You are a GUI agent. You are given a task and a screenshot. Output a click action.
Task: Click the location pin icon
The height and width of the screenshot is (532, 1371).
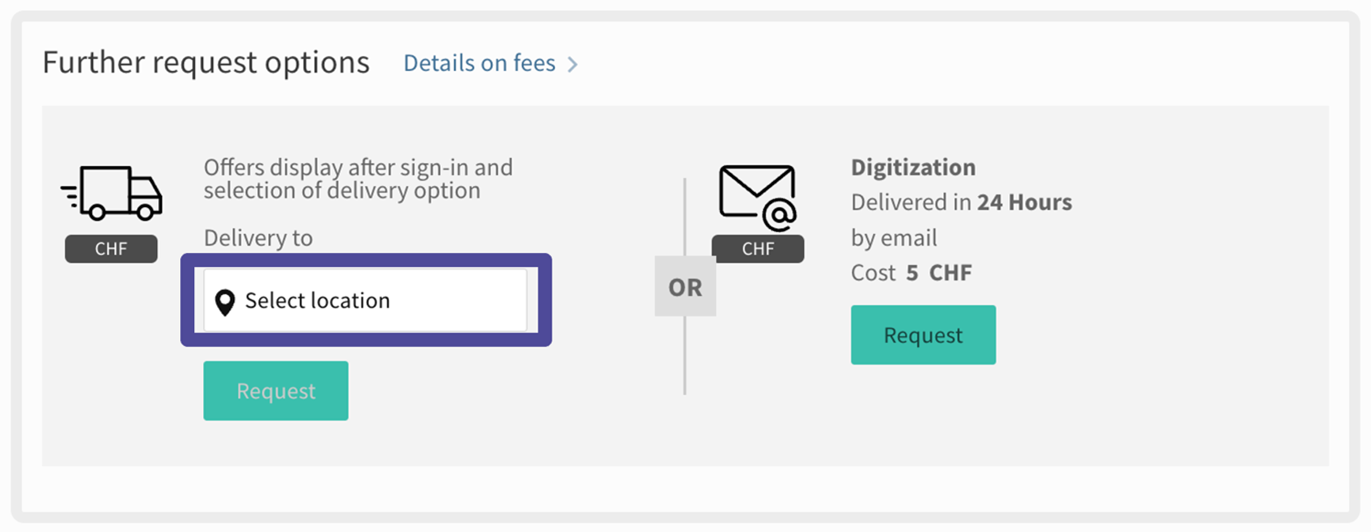coord(225,302)
